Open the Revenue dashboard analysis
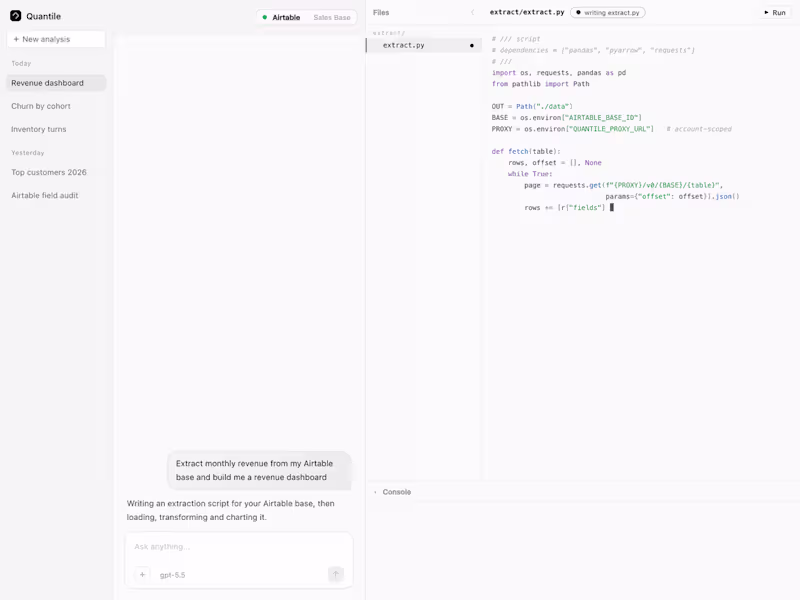Image resolution: width=800 pixels, height=600 pixels. click(56, 83)
